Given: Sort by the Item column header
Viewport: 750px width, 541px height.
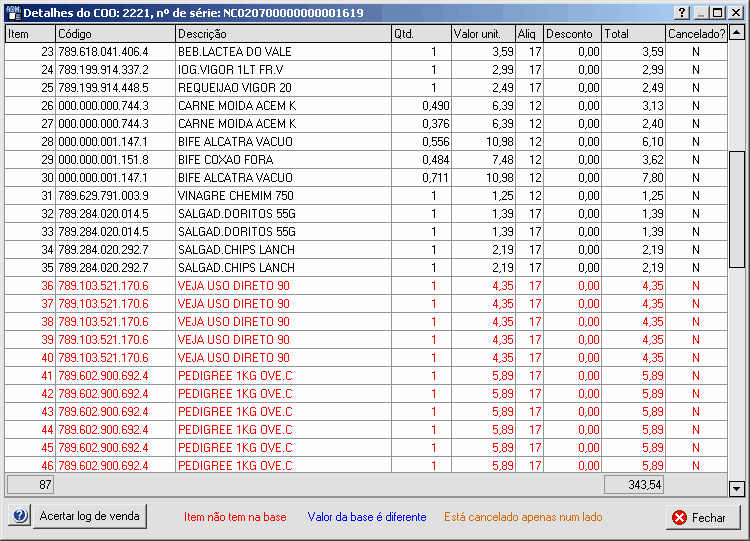Looking at the screenshot, I should (x=30, y=34).
